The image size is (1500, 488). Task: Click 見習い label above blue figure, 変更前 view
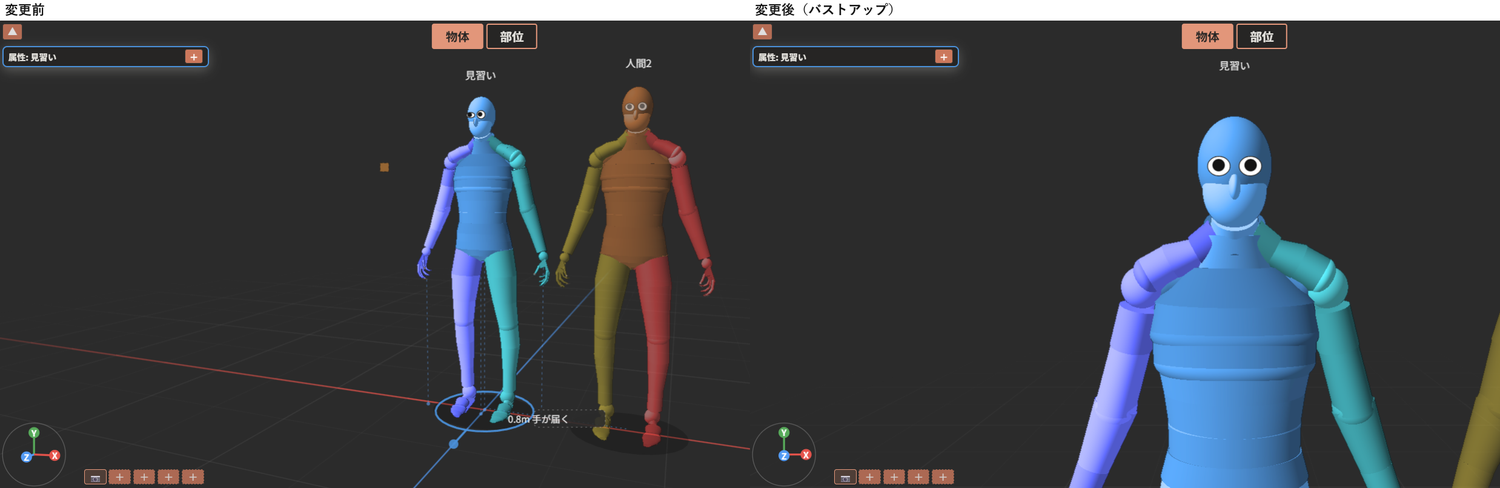pyautogui.click(x=481, y=76)
